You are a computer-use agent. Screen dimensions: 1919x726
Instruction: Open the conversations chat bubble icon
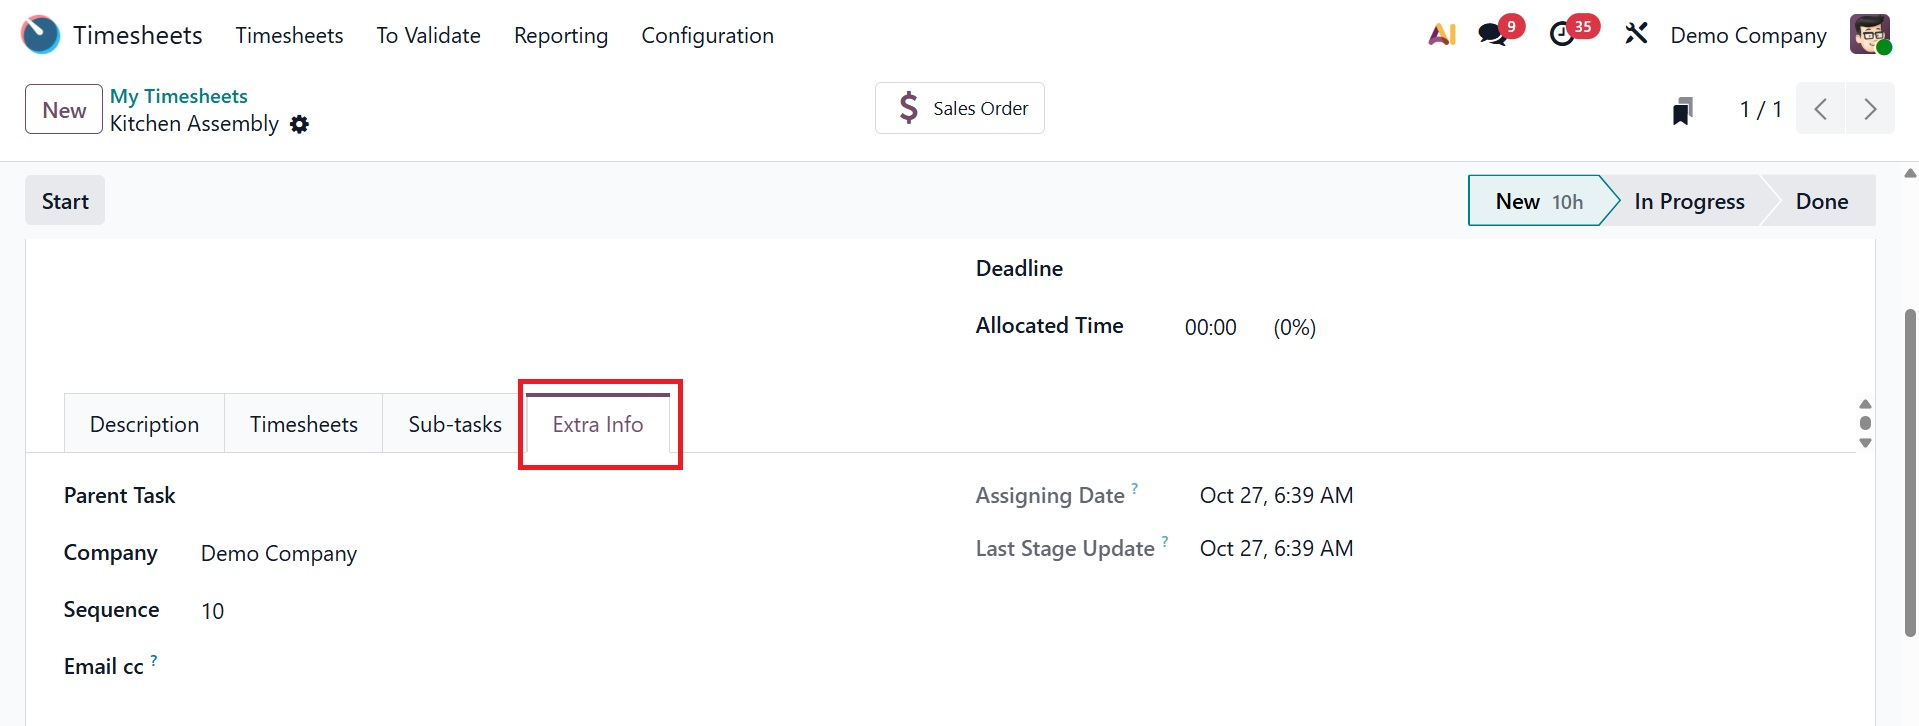[x=1492, y=35]
